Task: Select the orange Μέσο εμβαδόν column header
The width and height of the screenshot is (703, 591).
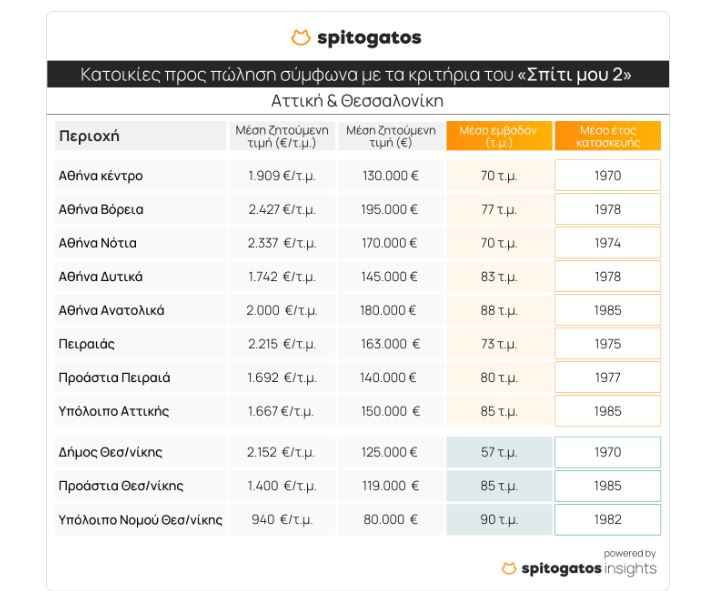Action: click(499, 136)
